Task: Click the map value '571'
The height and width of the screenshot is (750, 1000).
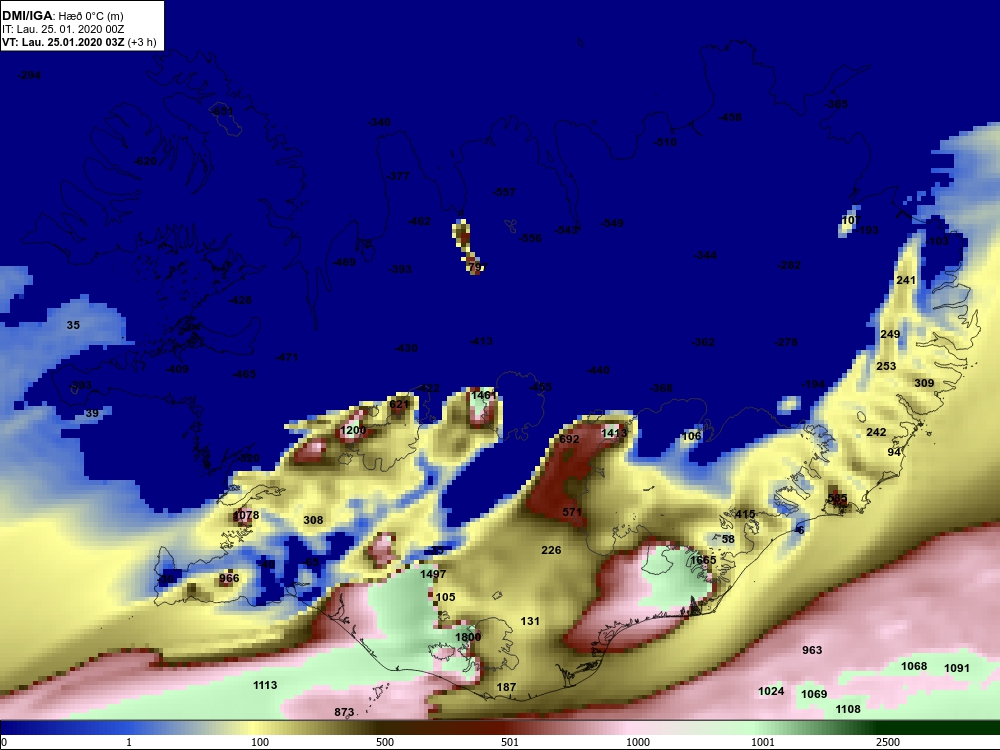Action: (x=572, y=512)
